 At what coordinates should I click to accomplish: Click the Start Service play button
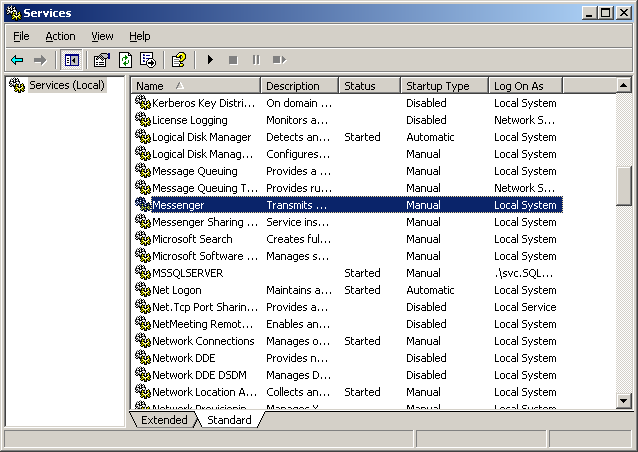pos(210,60)
